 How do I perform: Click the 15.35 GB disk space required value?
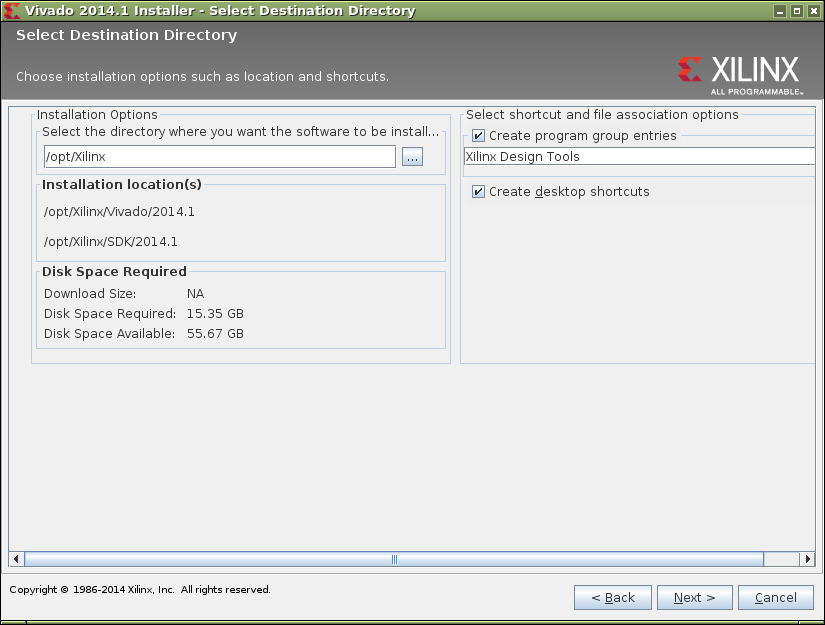tap(215, 314)
